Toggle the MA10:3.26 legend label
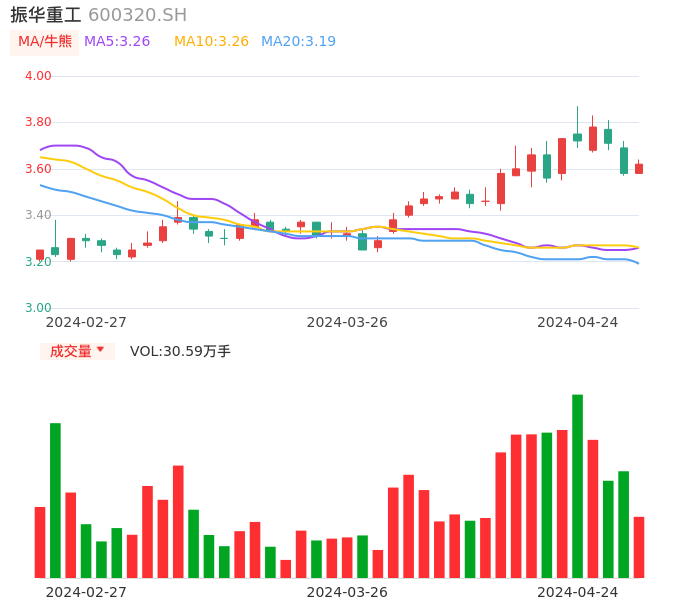Screen dimensions: 686x606 coord(211,42)
